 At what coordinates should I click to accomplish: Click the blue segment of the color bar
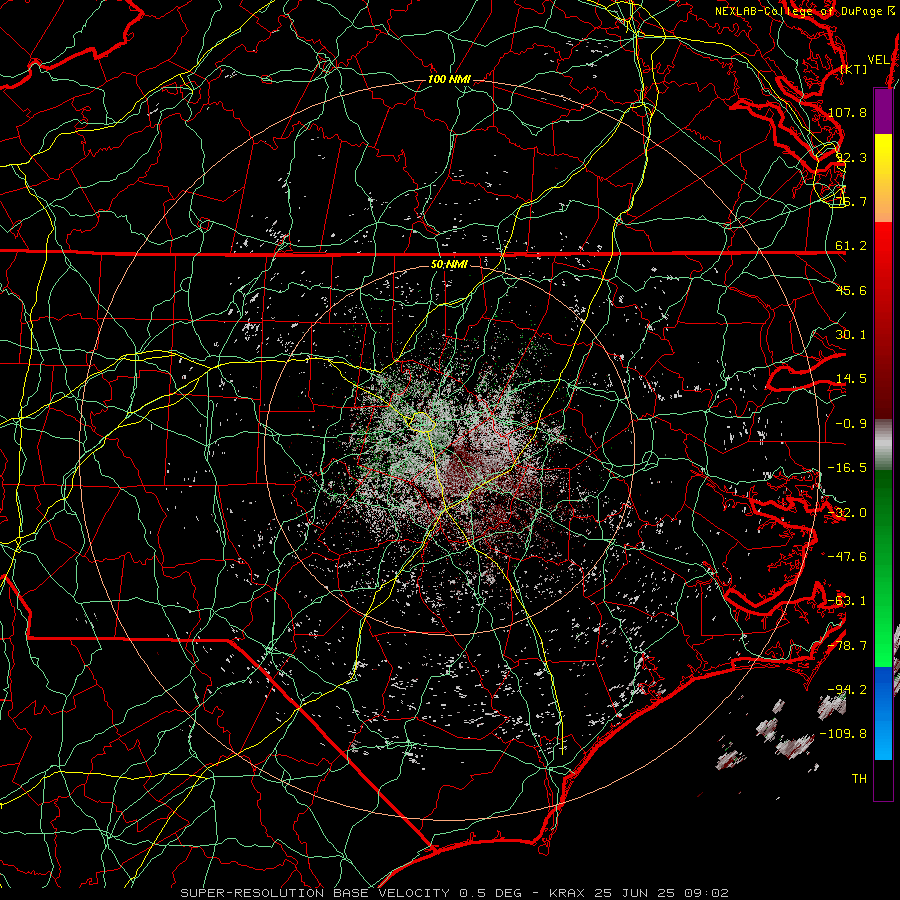[883, 713]
